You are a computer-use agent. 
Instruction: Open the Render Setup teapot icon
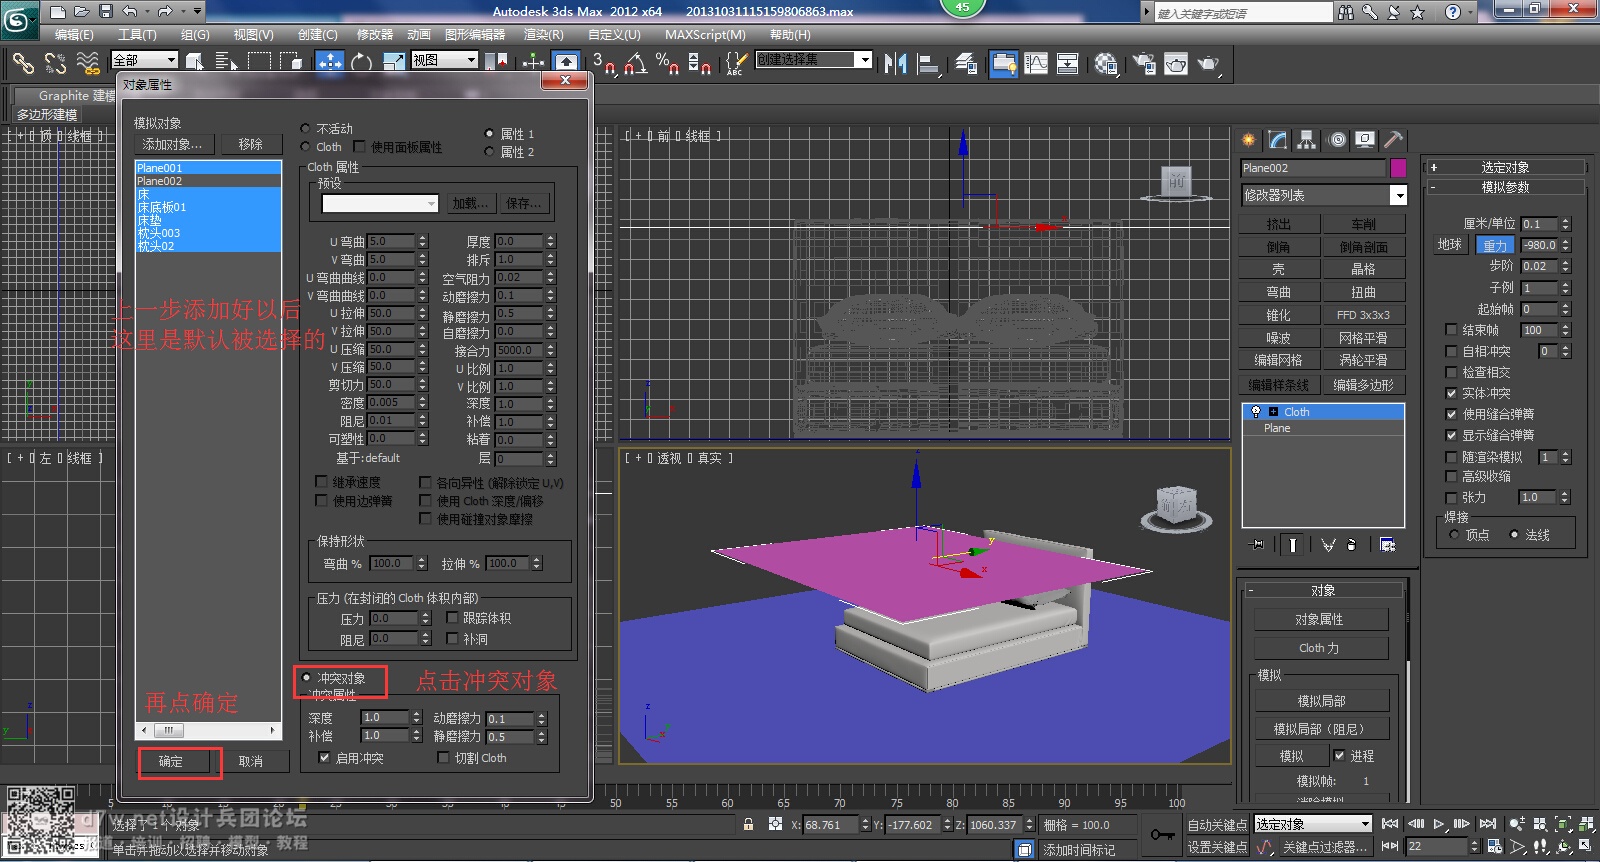click(1143, 63)
